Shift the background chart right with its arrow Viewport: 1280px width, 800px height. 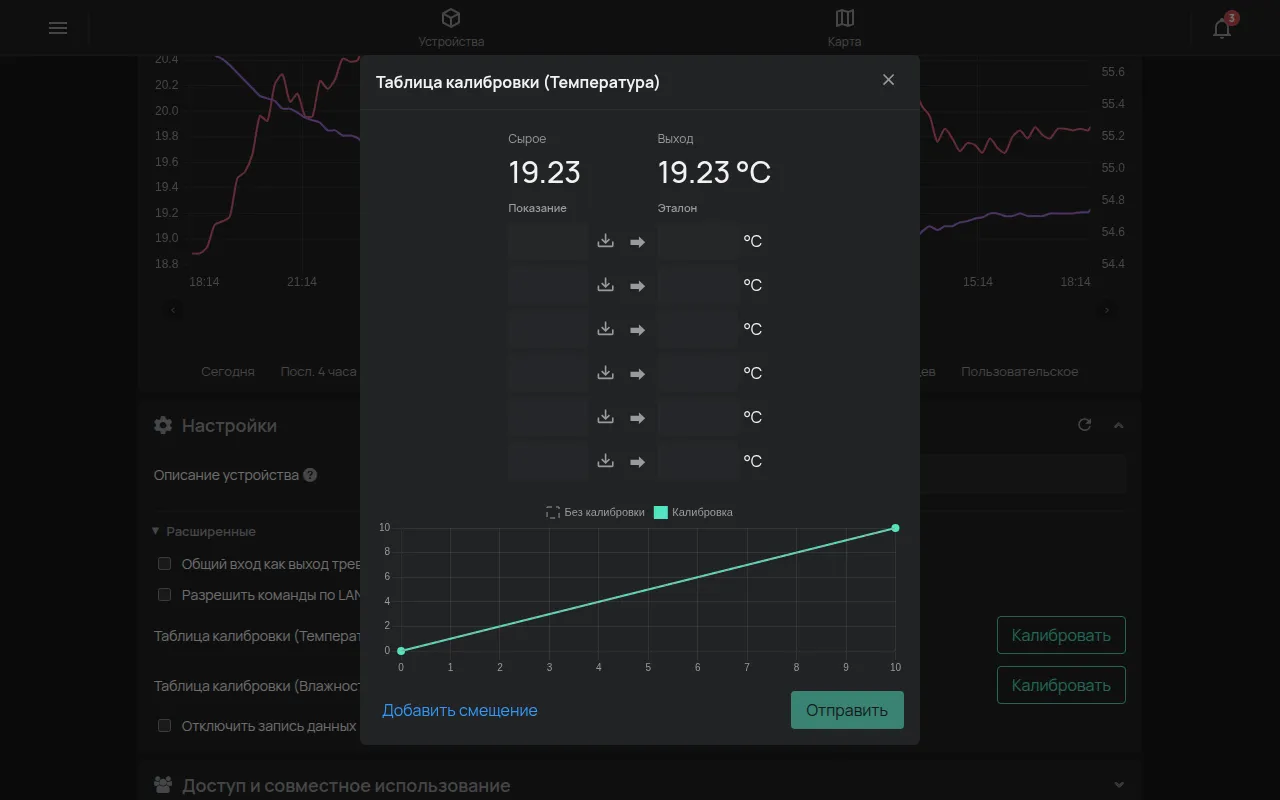[1107, 310]
